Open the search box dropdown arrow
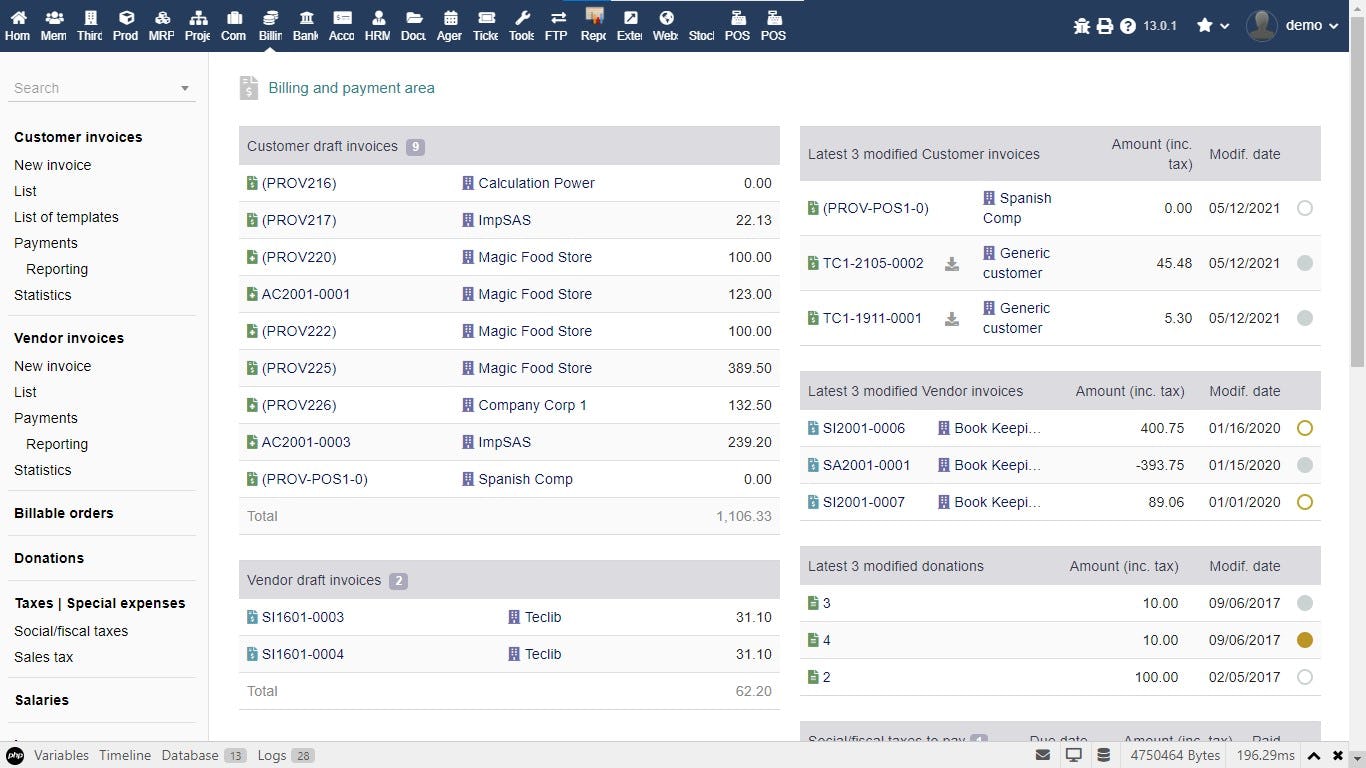Viewport: 1366px width, 768px height. click(x=185, y=88)
